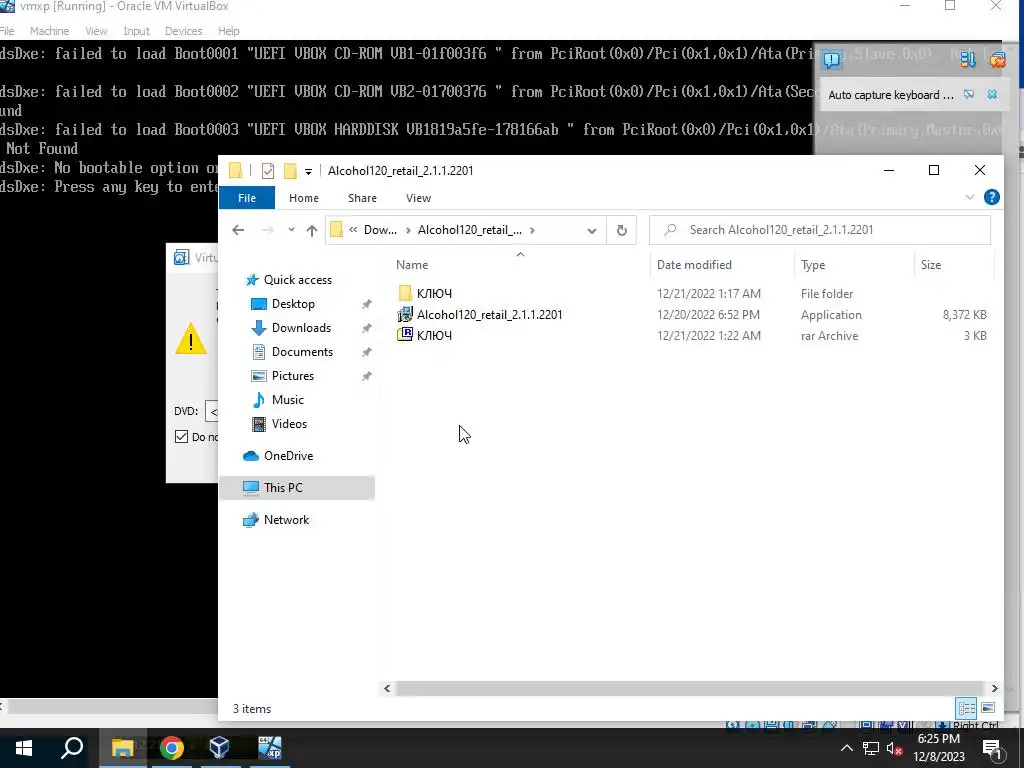Expand the address bar history dropdown
This screenshot has width=1024, height=768.
coord(592,231)
